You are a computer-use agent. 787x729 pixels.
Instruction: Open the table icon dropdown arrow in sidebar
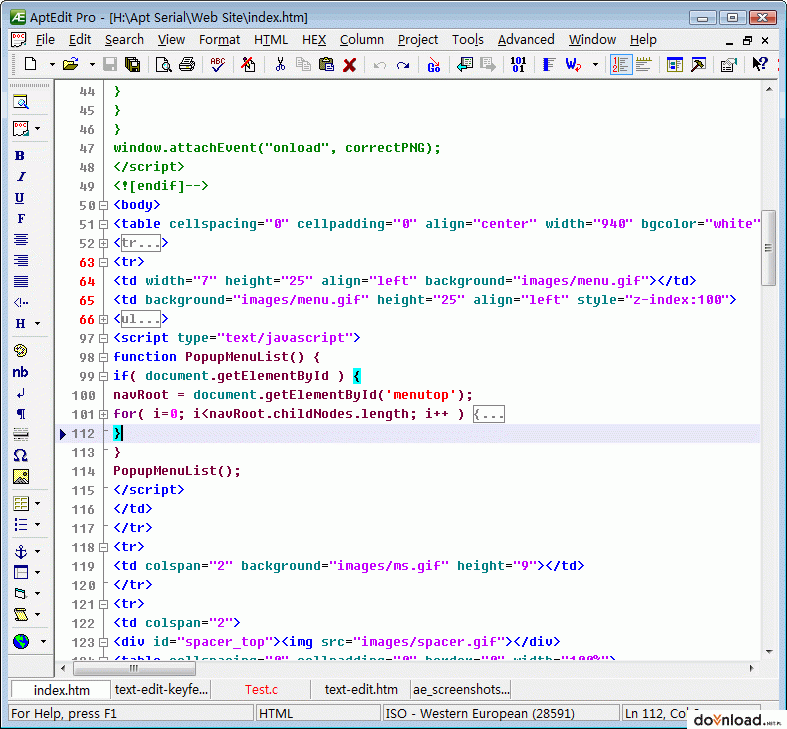click(x=38, y=503)
